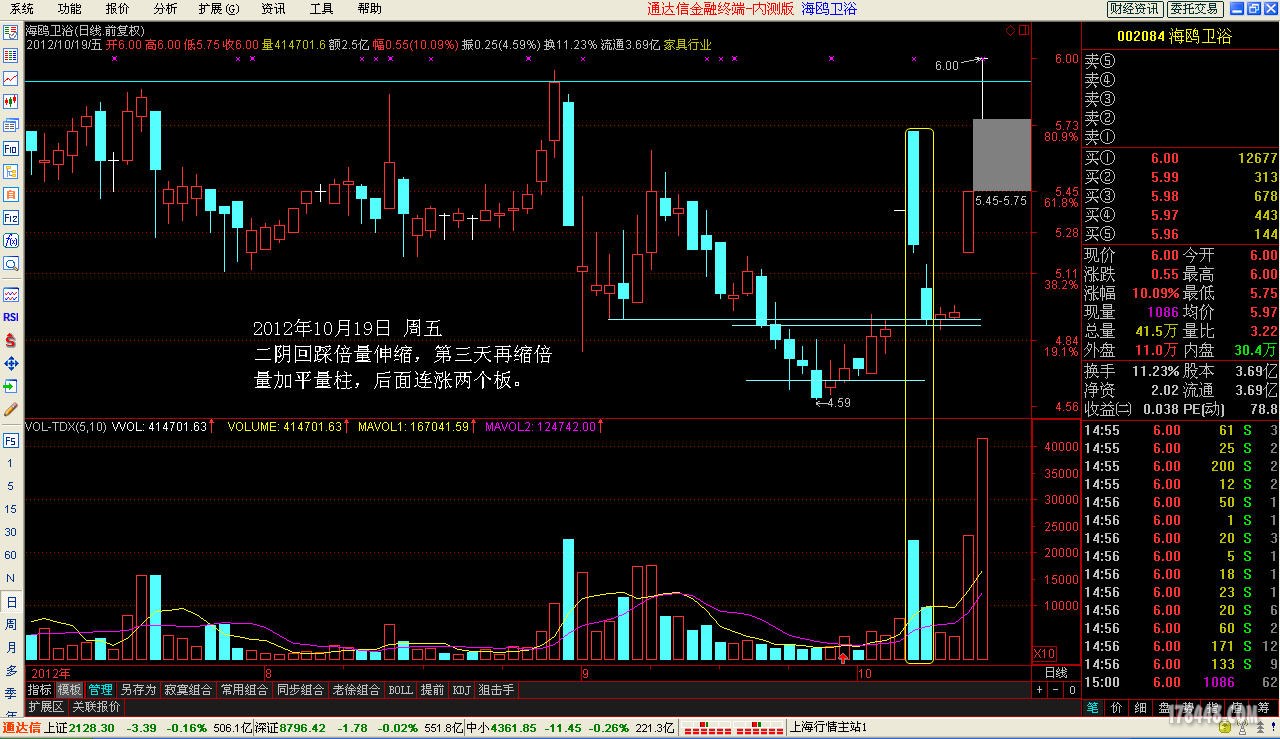Open the 扩展区 tab
This screenshot has height=739, width=1280.
pos(46,706)
